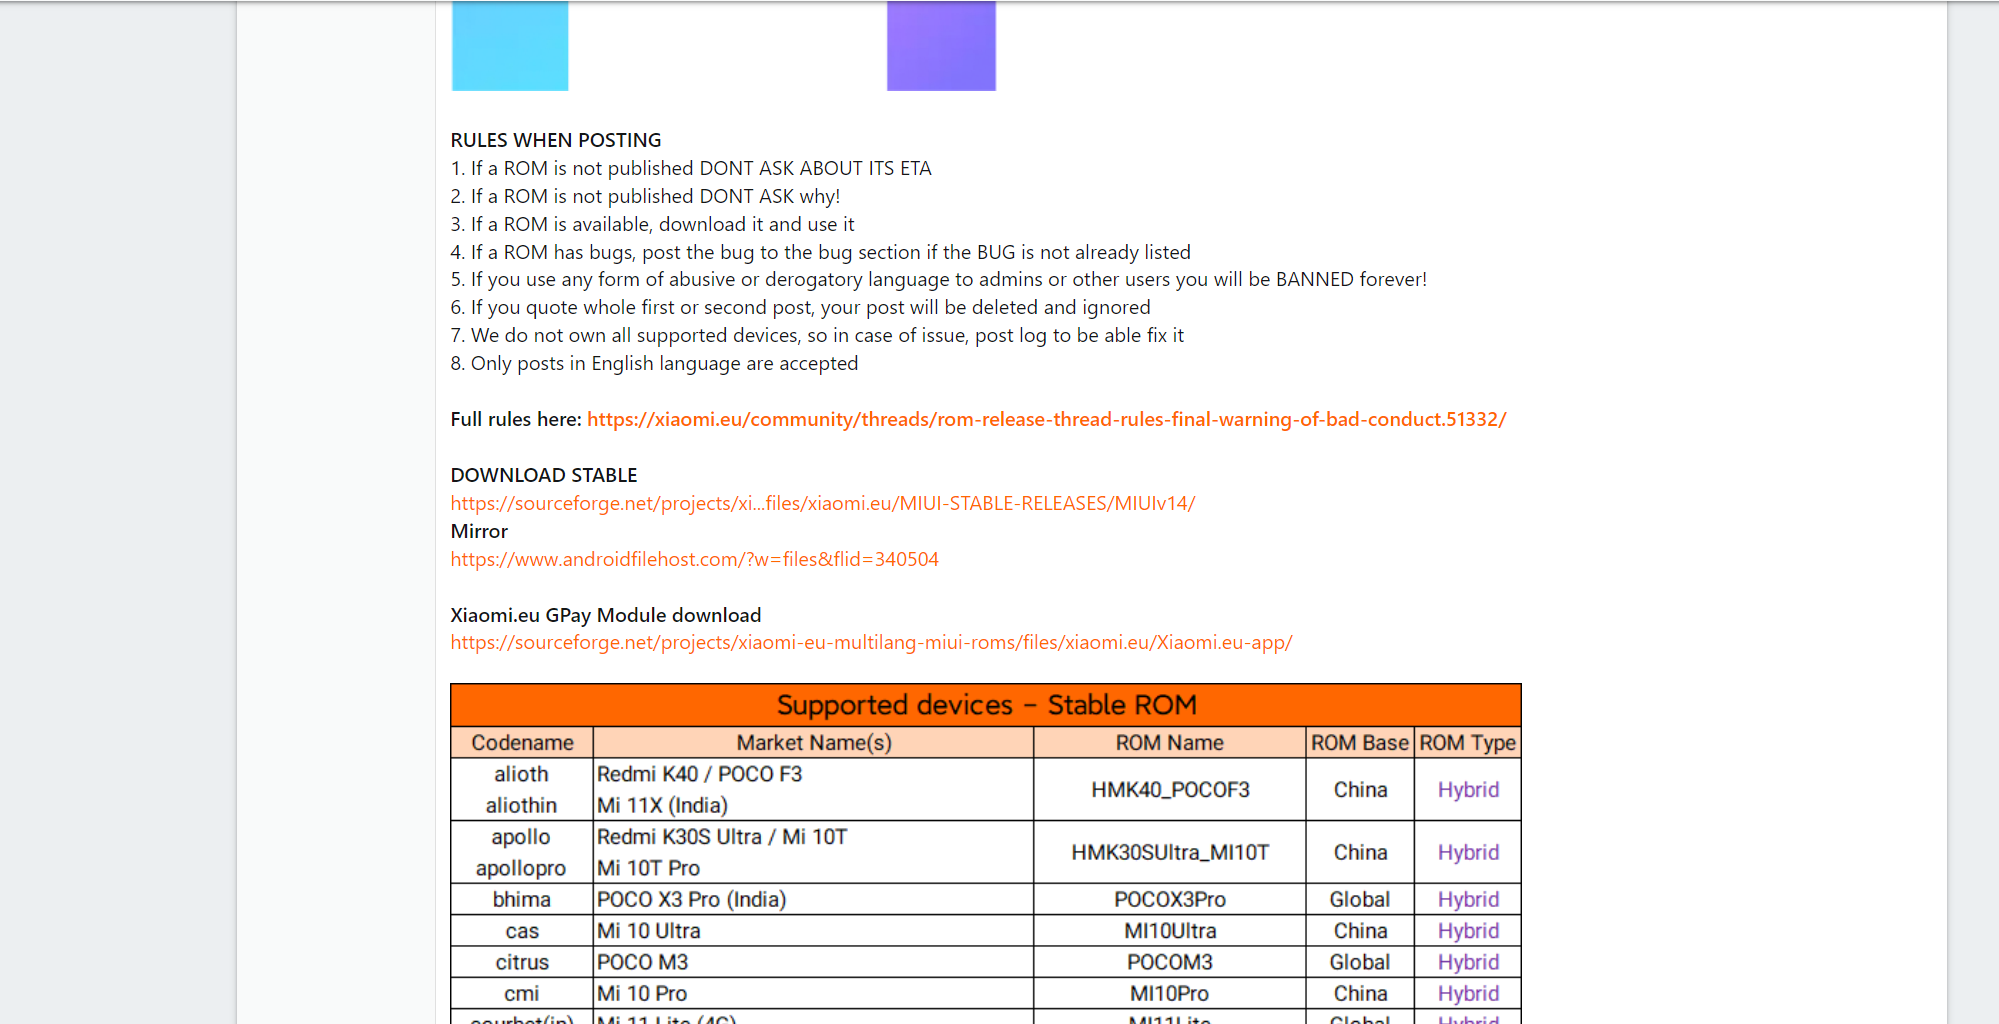Click 'Hybrid' in the POCOX3Pro row

tap(1468, 899)
